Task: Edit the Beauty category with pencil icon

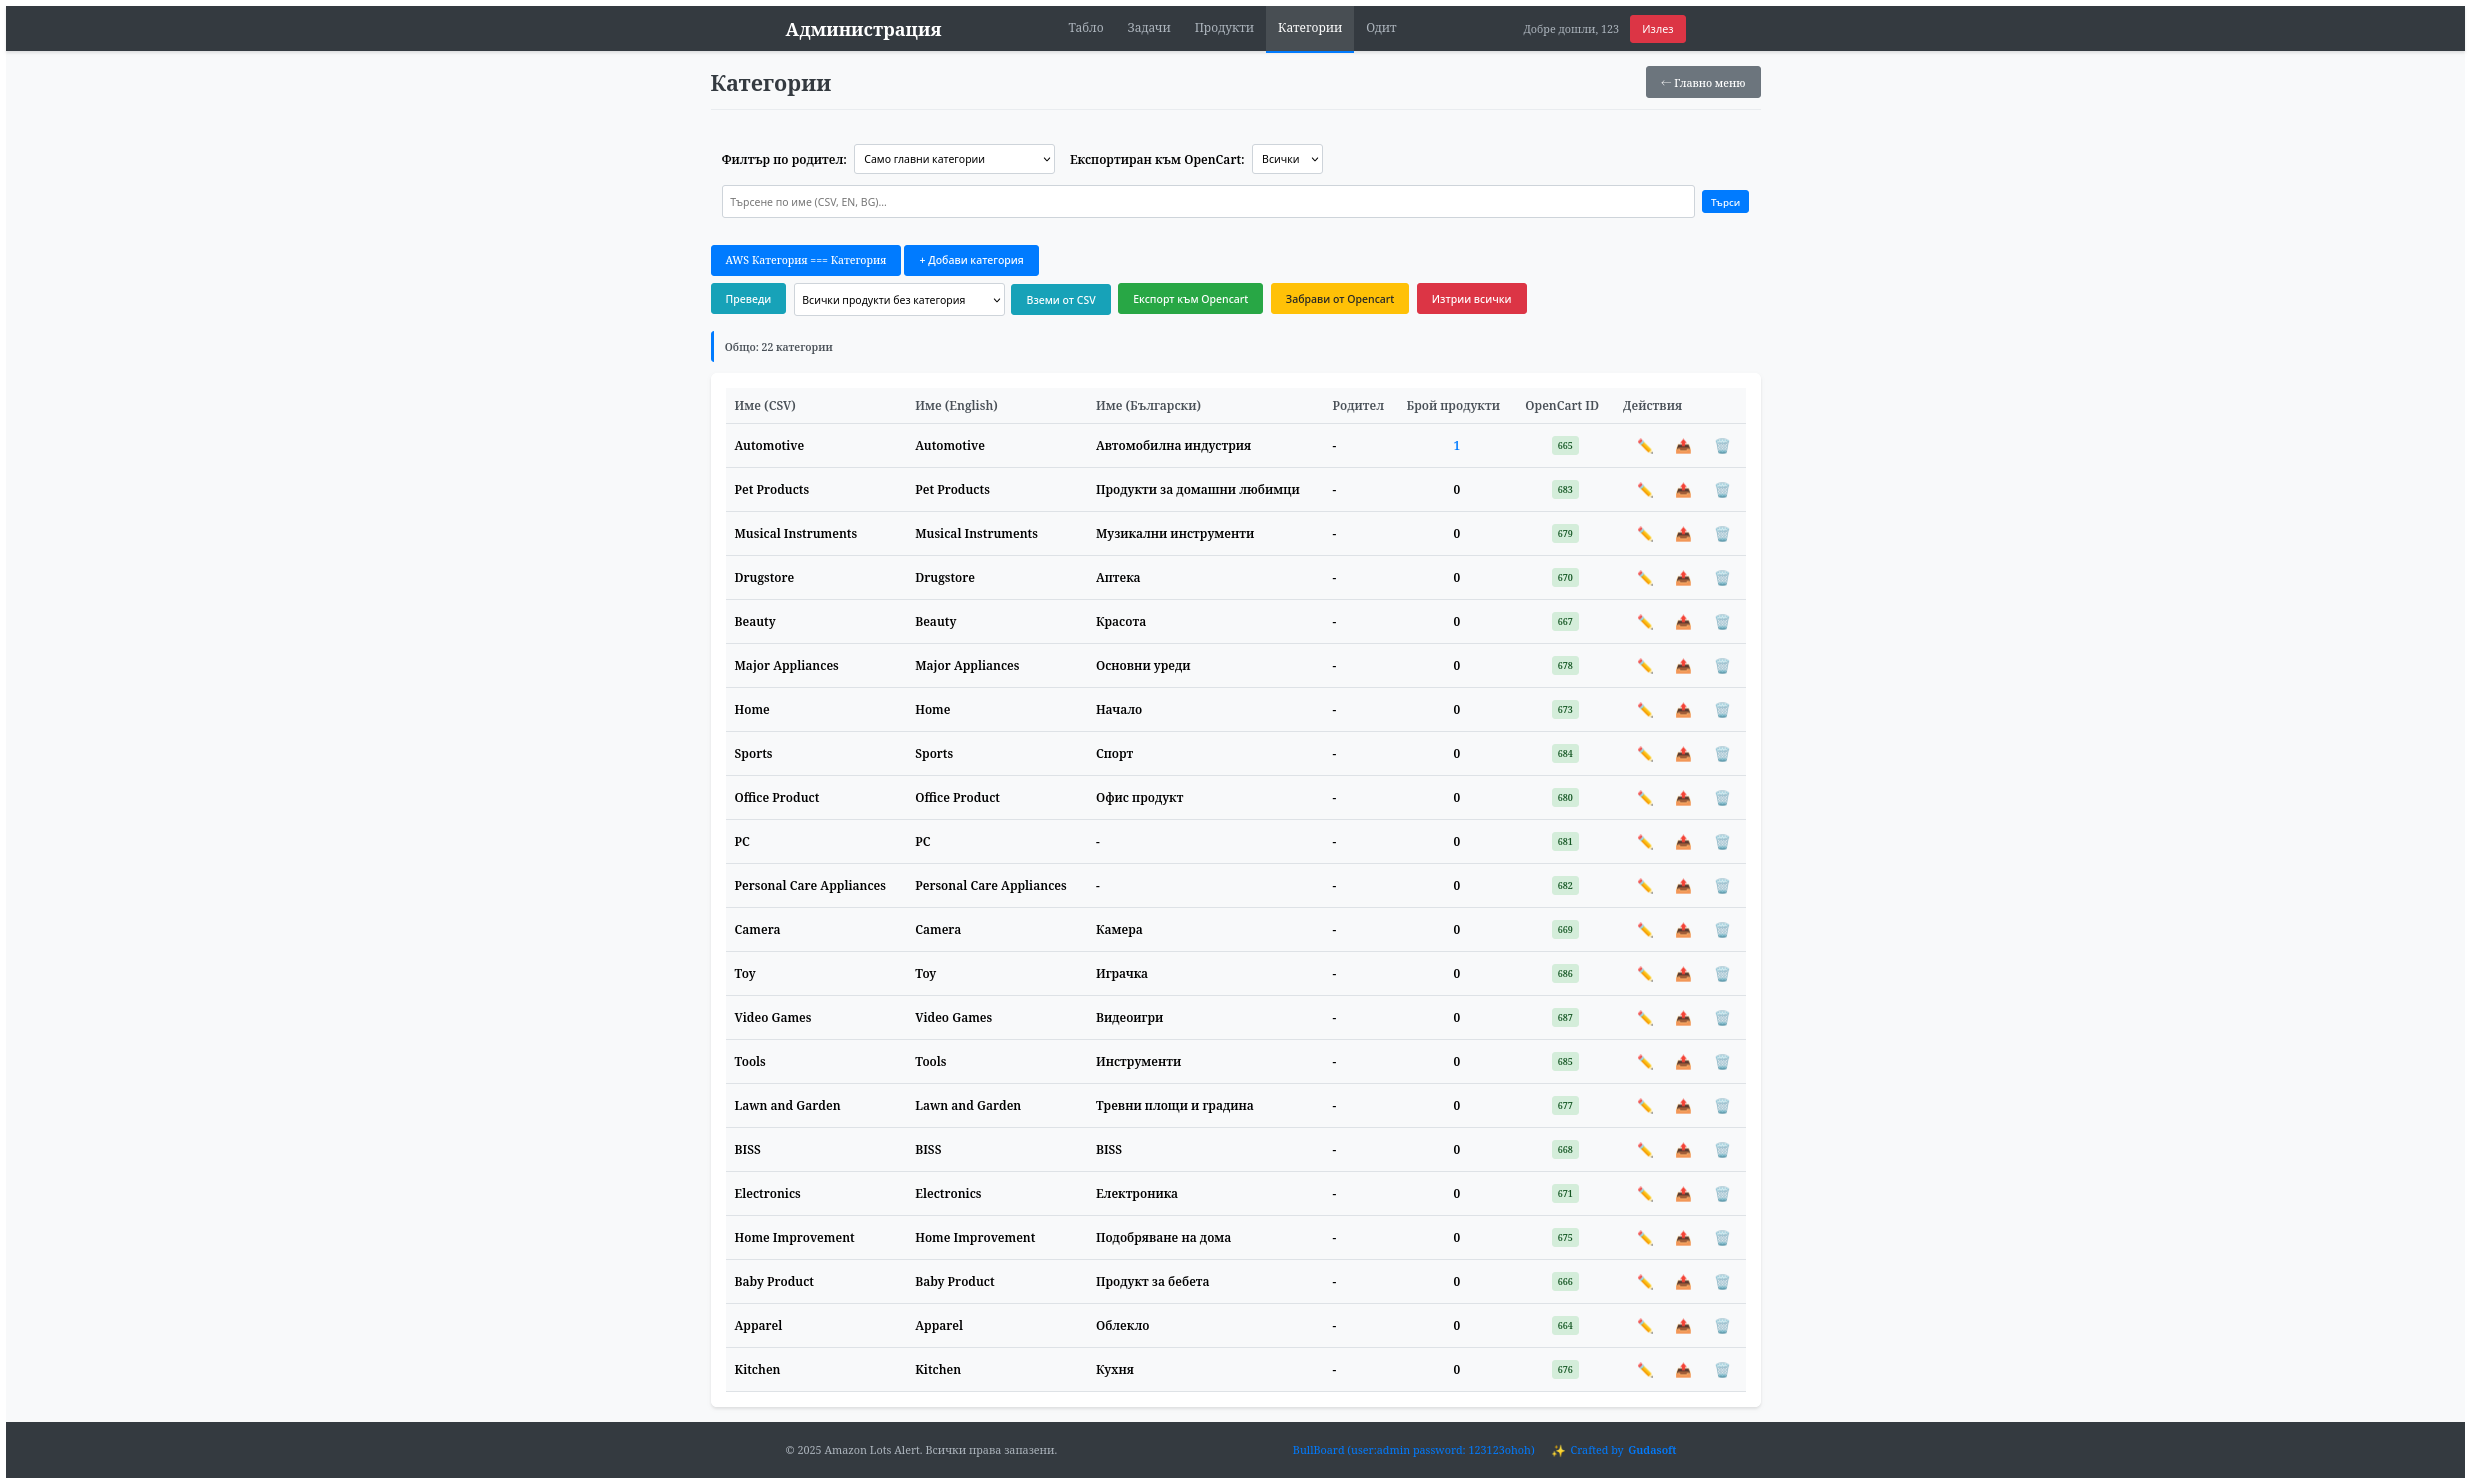Action: (x=1644, y=622)
